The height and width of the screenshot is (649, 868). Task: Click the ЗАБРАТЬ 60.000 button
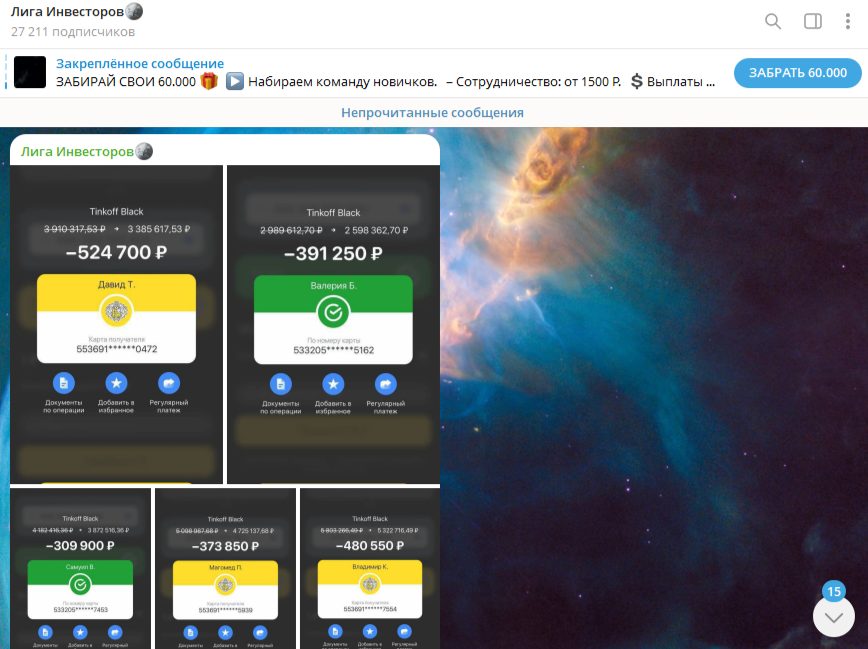click(x=798, y=73)
